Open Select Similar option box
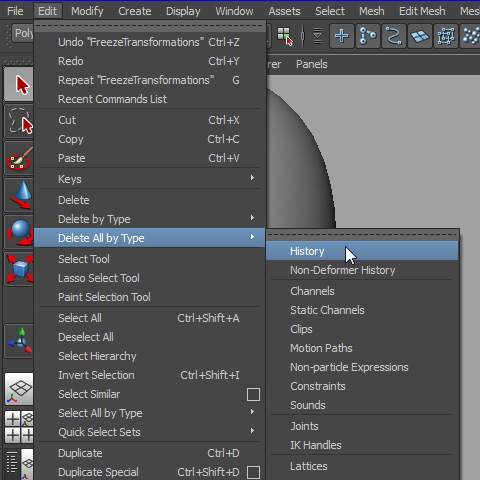This screenshot has width=480, height=480. 253,394
